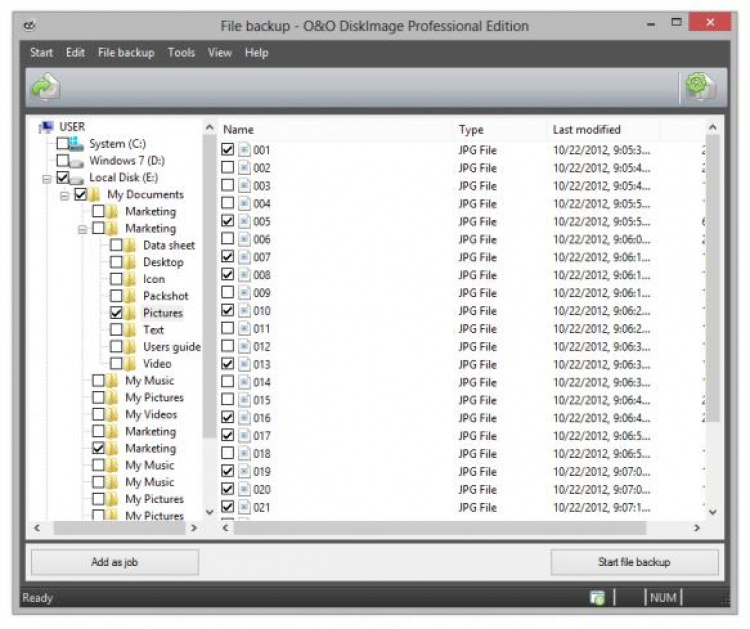The image size is (750, 629).
Task: Uncheck the Pictures folder checkbox
Action: tap(116, 313)
